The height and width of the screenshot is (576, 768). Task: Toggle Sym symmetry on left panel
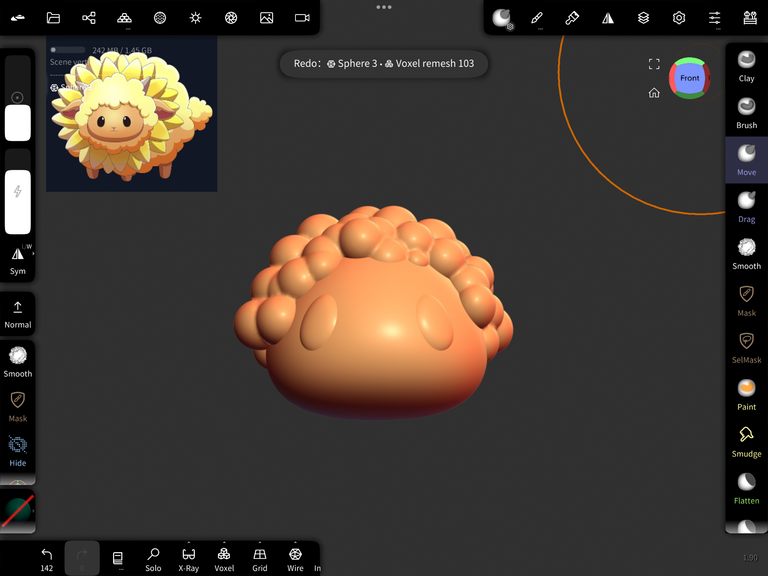[18, 261]
